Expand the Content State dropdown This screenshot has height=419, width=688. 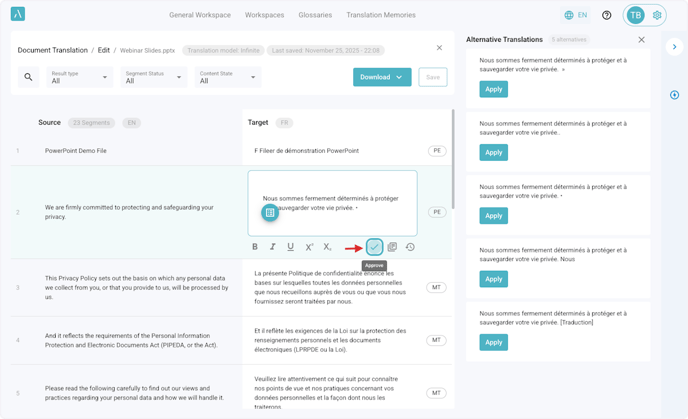pos(228,77)
